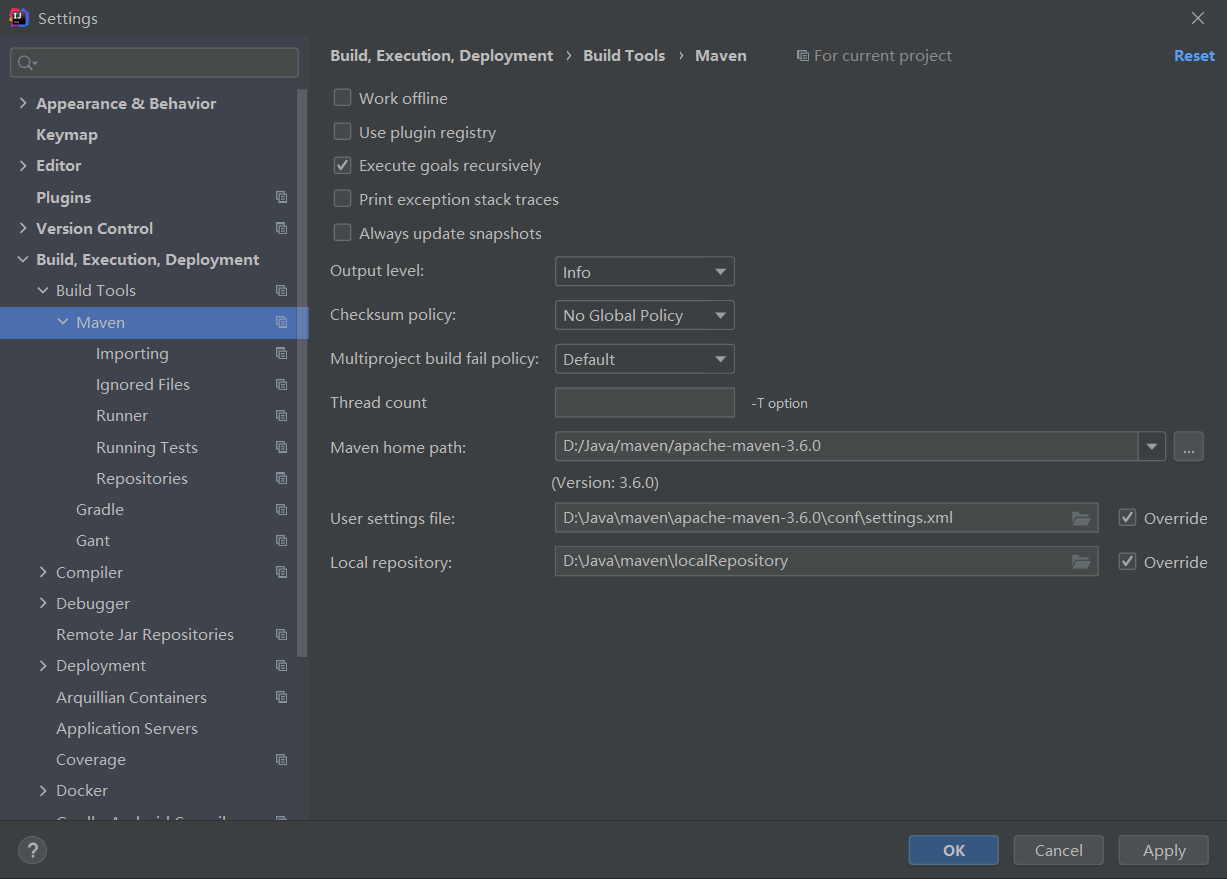The width and height of the screenshot is (1227, 879).
Task: Click the IntelliJ logo in the title bar
Action: point(18,18)
